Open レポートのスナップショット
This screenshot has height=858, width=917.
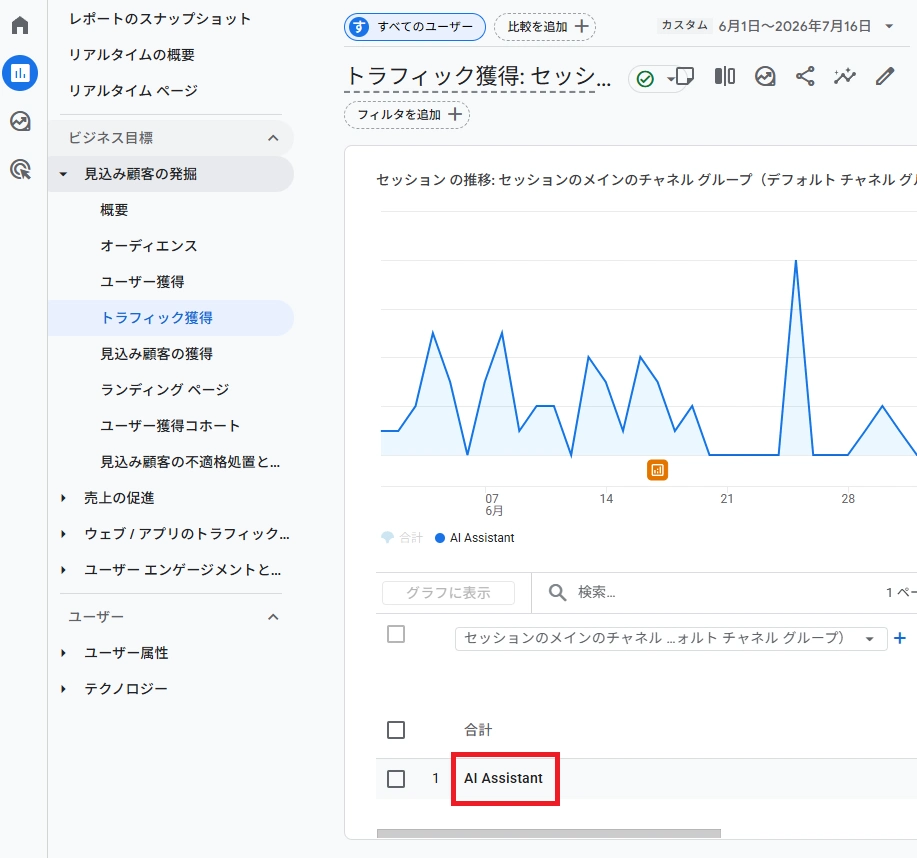click(x=160, y=19)
